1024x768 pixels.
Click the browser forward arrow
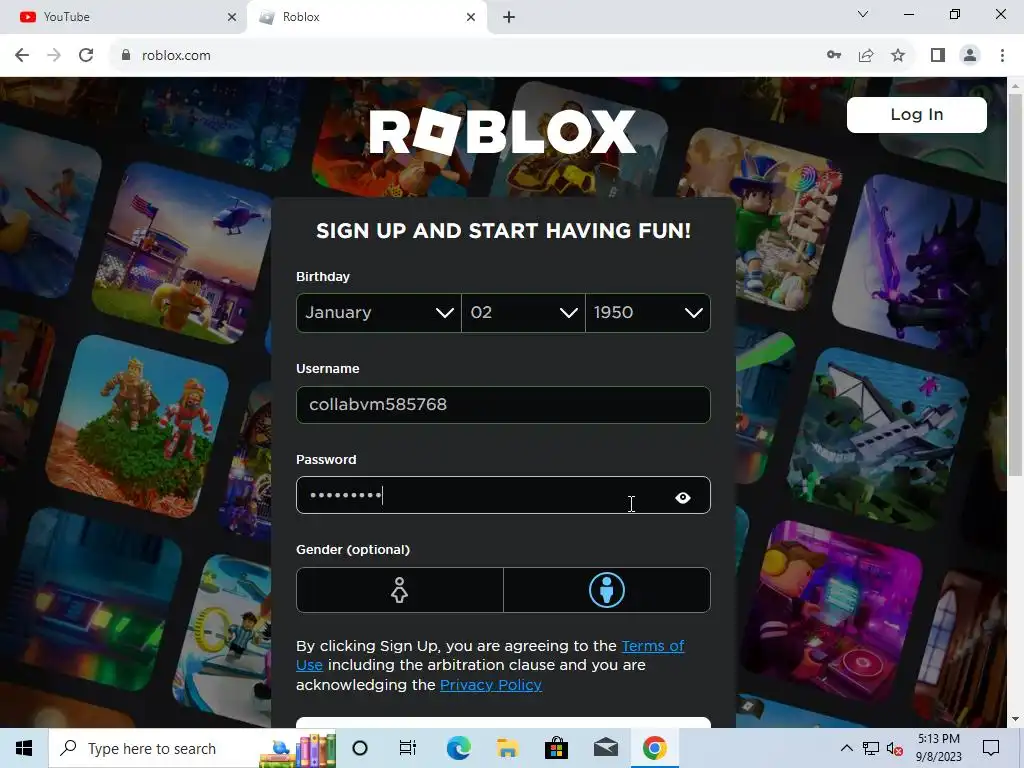54,56
